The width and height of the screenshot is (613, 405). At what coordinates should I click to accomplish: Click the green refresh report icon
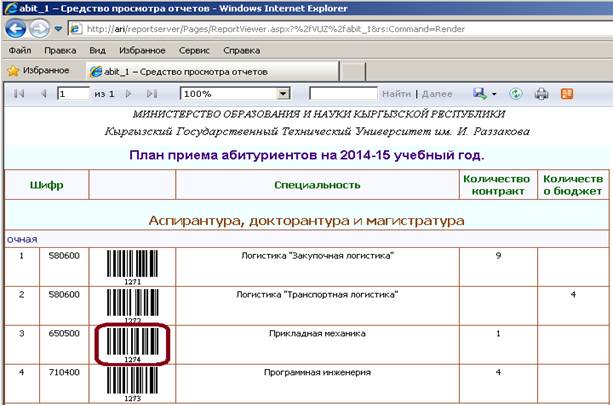point(516,94)
